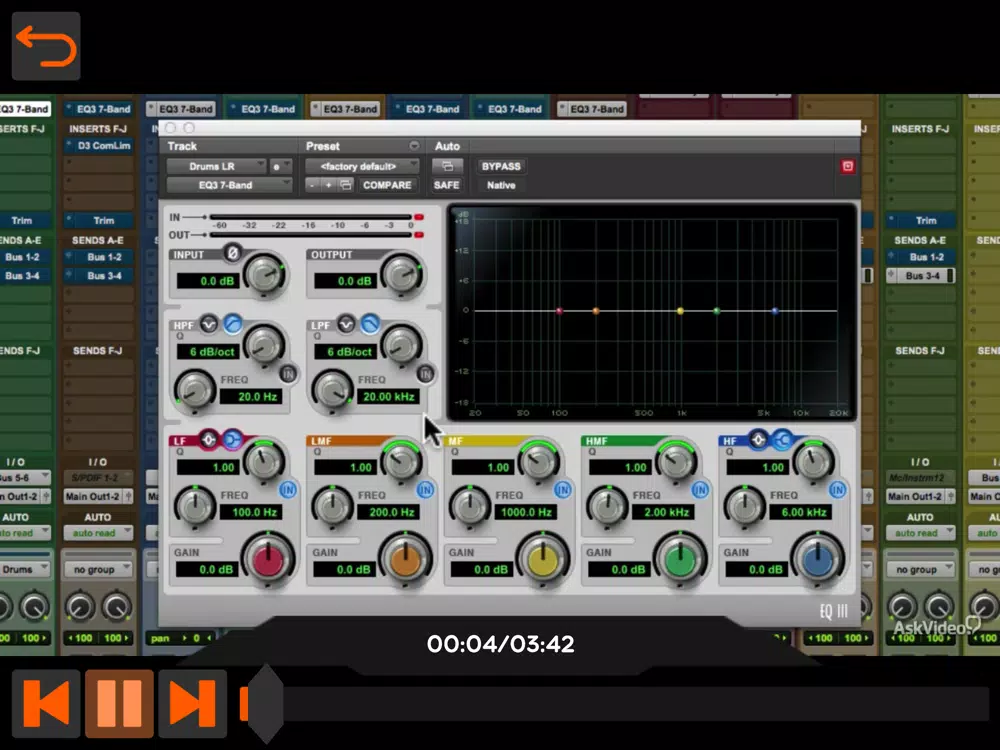
Task: Select HPF notch filter type icon
Action: point(209,324)
